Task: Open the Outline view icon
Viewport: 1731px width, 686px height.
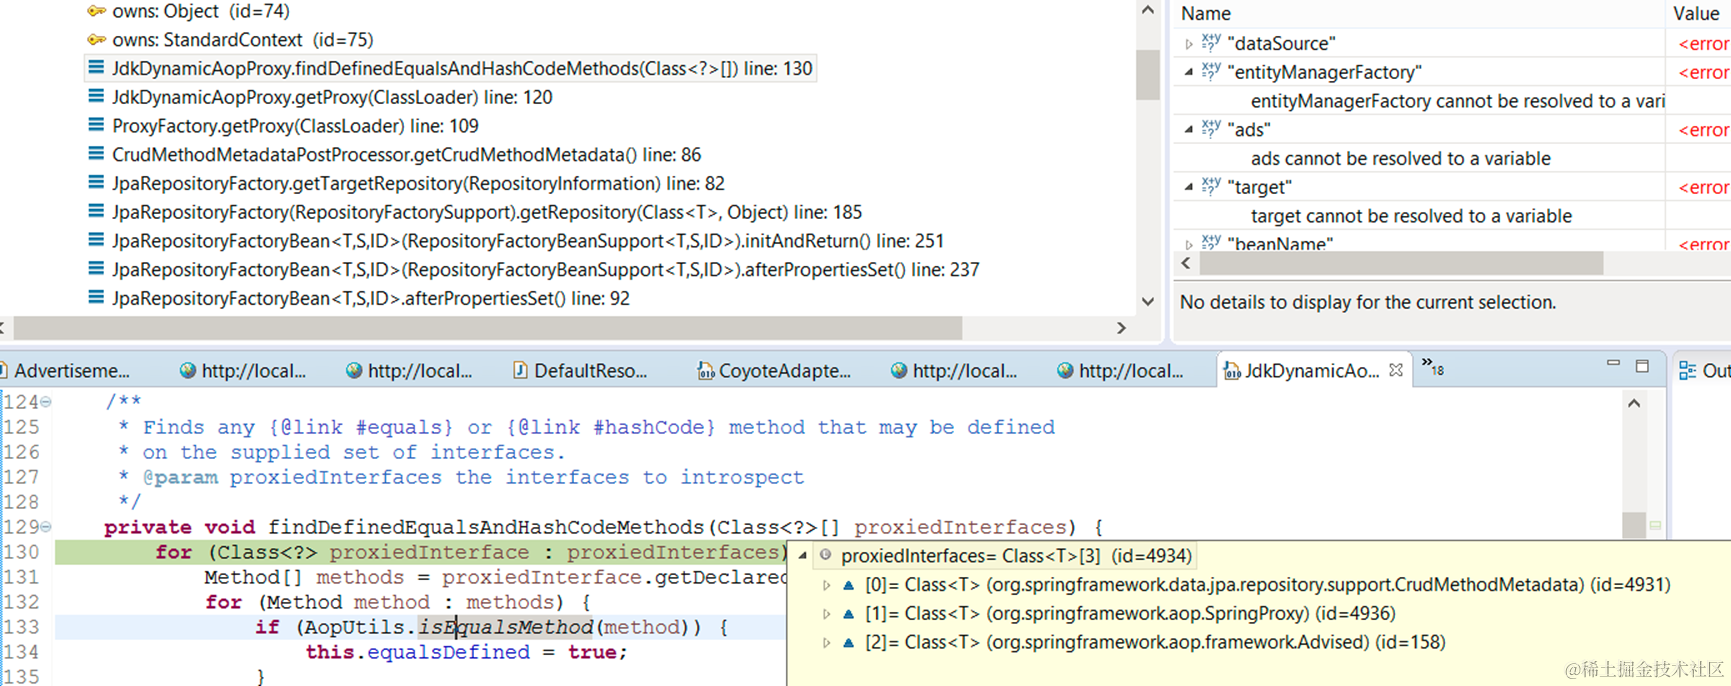Action: click(x=1687, y=370)
